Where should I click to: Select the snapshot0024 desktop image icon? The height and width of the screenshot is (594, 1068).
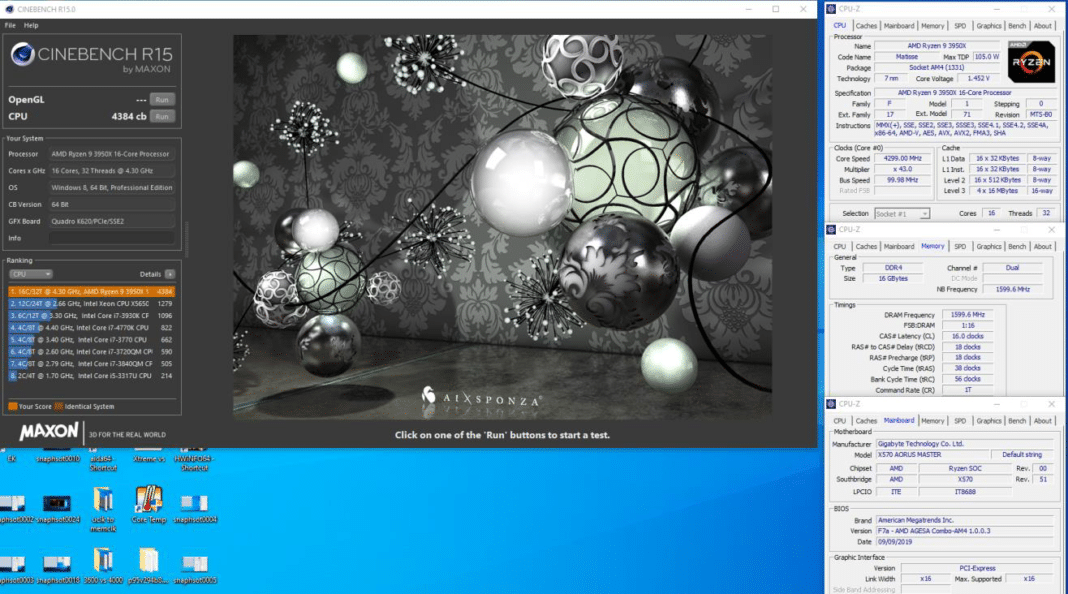click(x=57, y=508)
